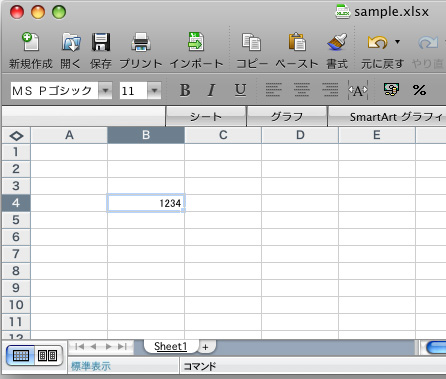Zoom window with green button
Viewport: 446px width, 379px height.
tap(59, 12)
